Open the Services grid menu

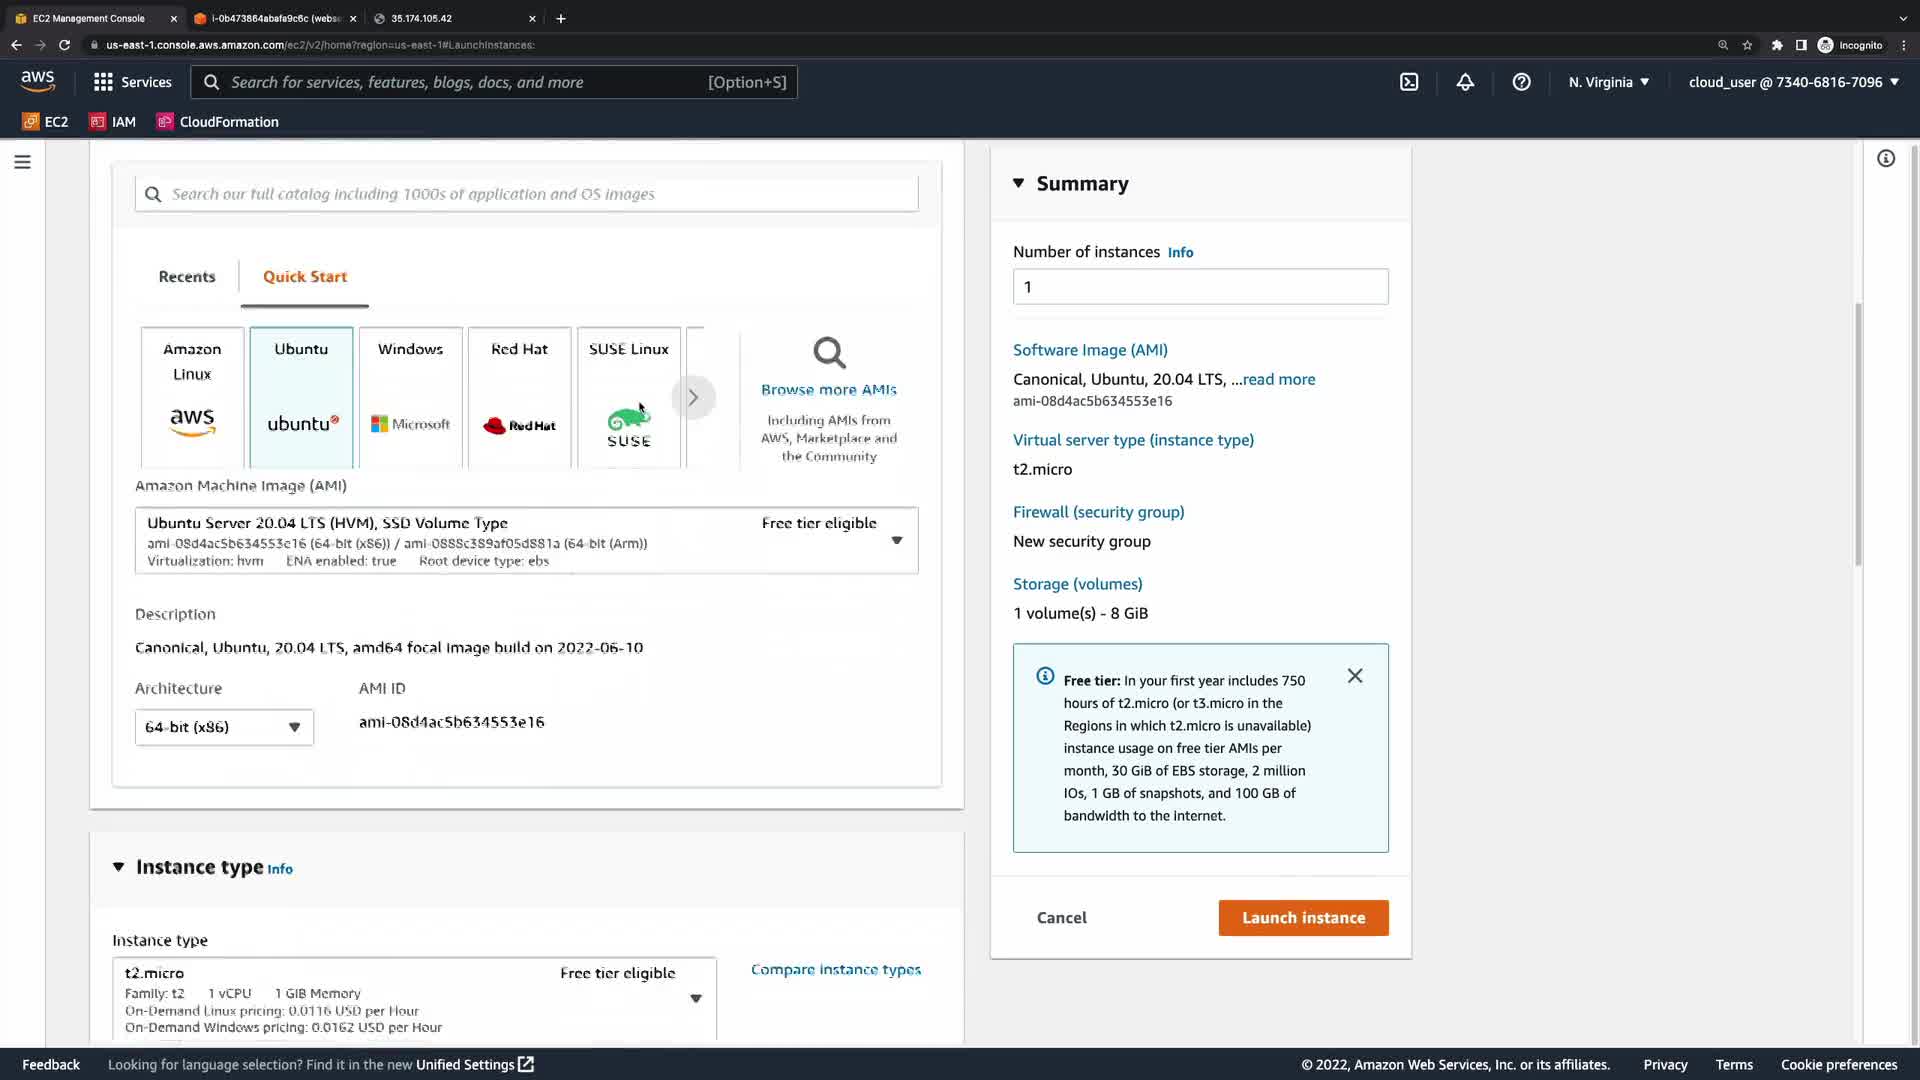[x=132, y=82]
